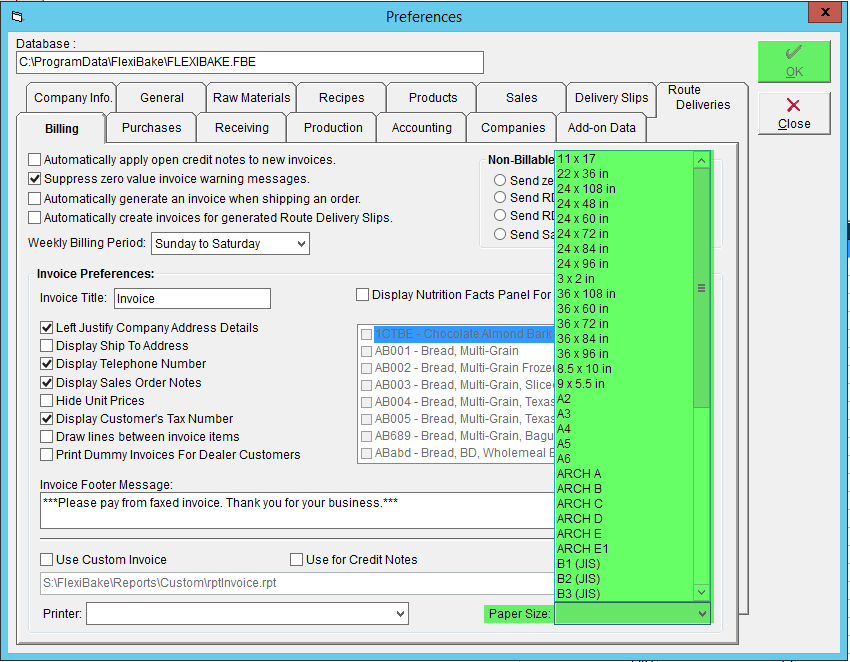Switch to the Add-on Data tab
The height and width of the screenshot is (662, 850).
[x=602, y=128]
